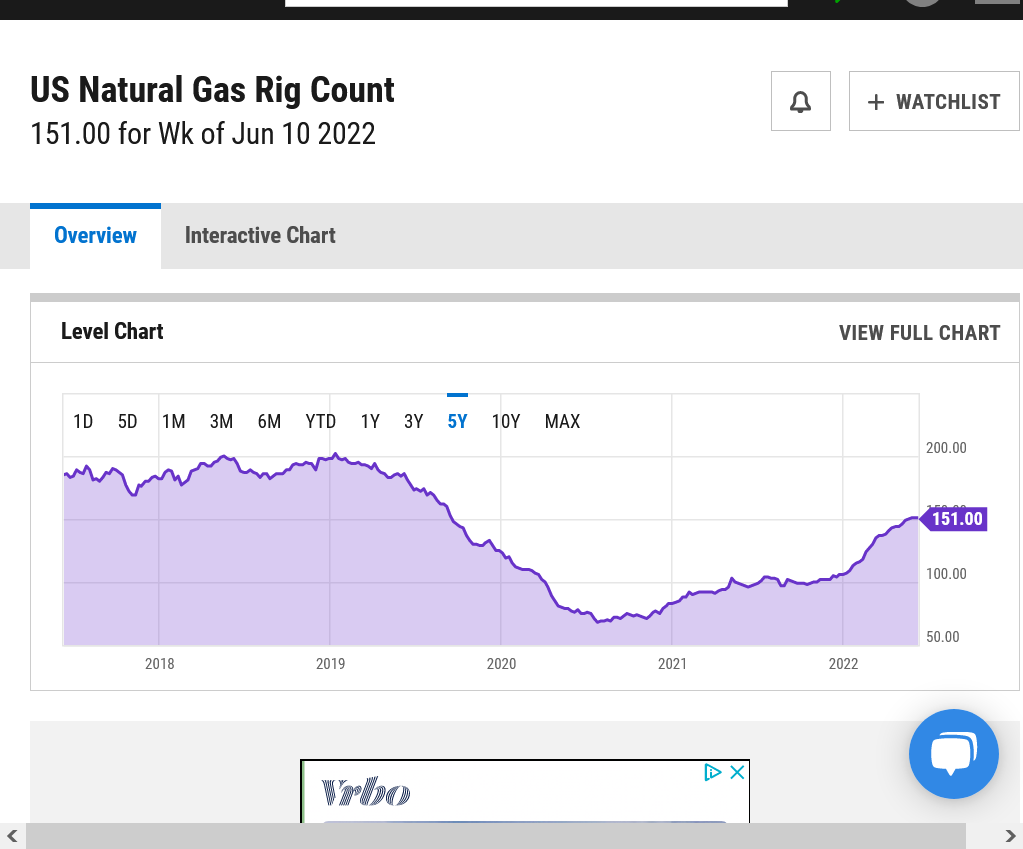Select the Overview tab
The width and height of the screenshot is (1023, 849).
tap(95, 236)
